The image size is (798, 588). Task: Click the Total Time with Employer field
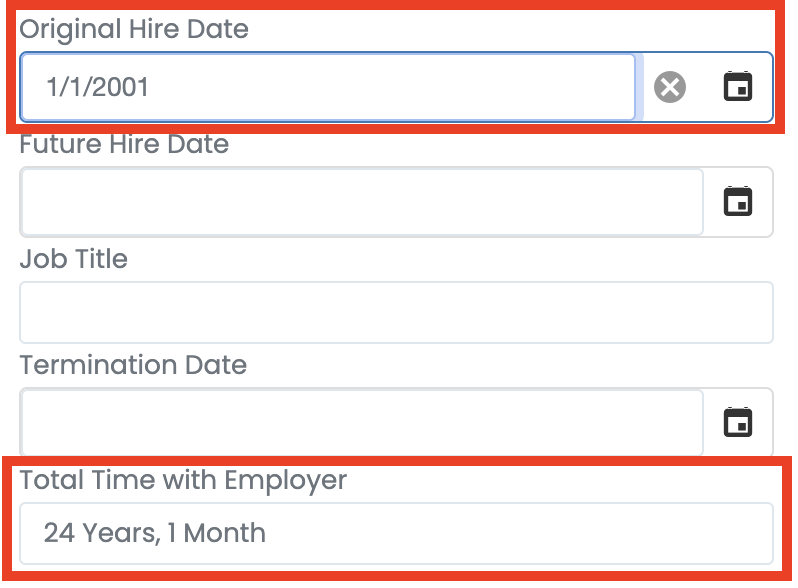pos(396,533)
